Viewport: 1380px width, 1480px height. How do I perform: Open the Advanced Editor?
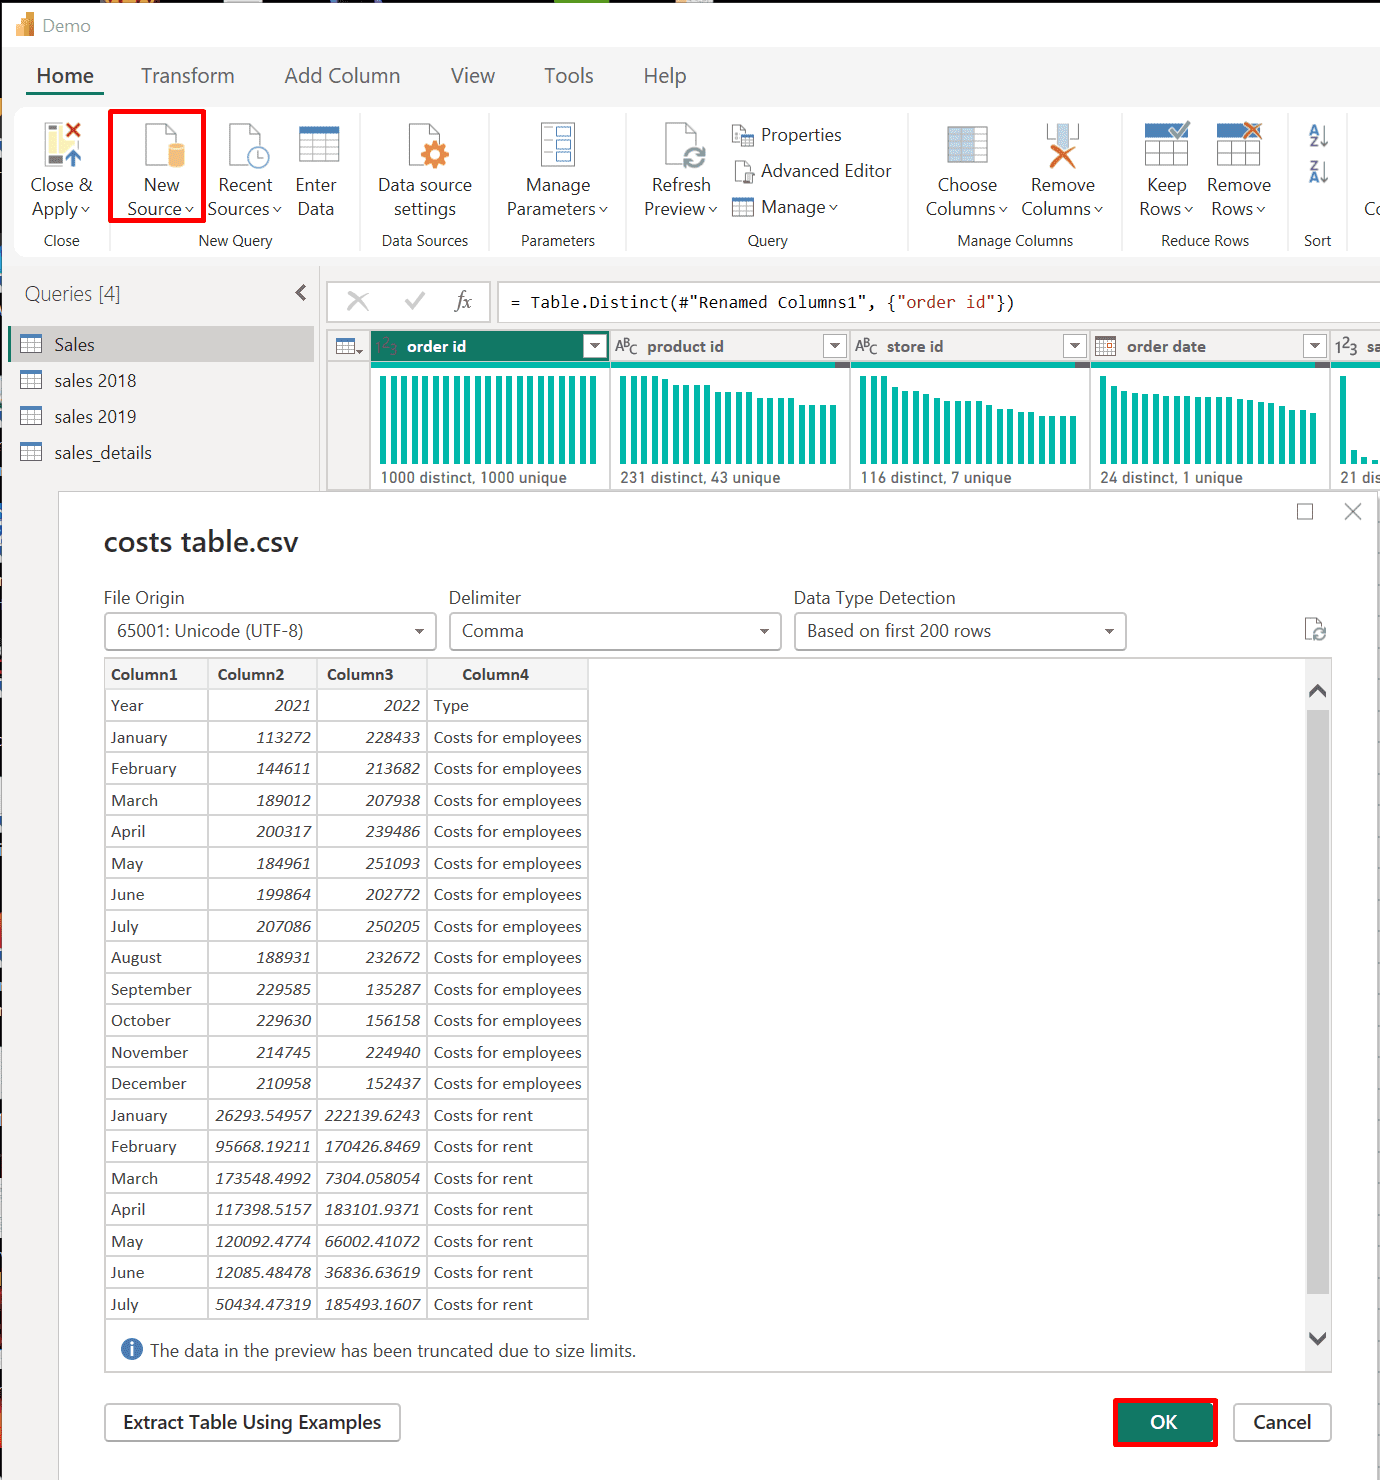coord(813,171)
